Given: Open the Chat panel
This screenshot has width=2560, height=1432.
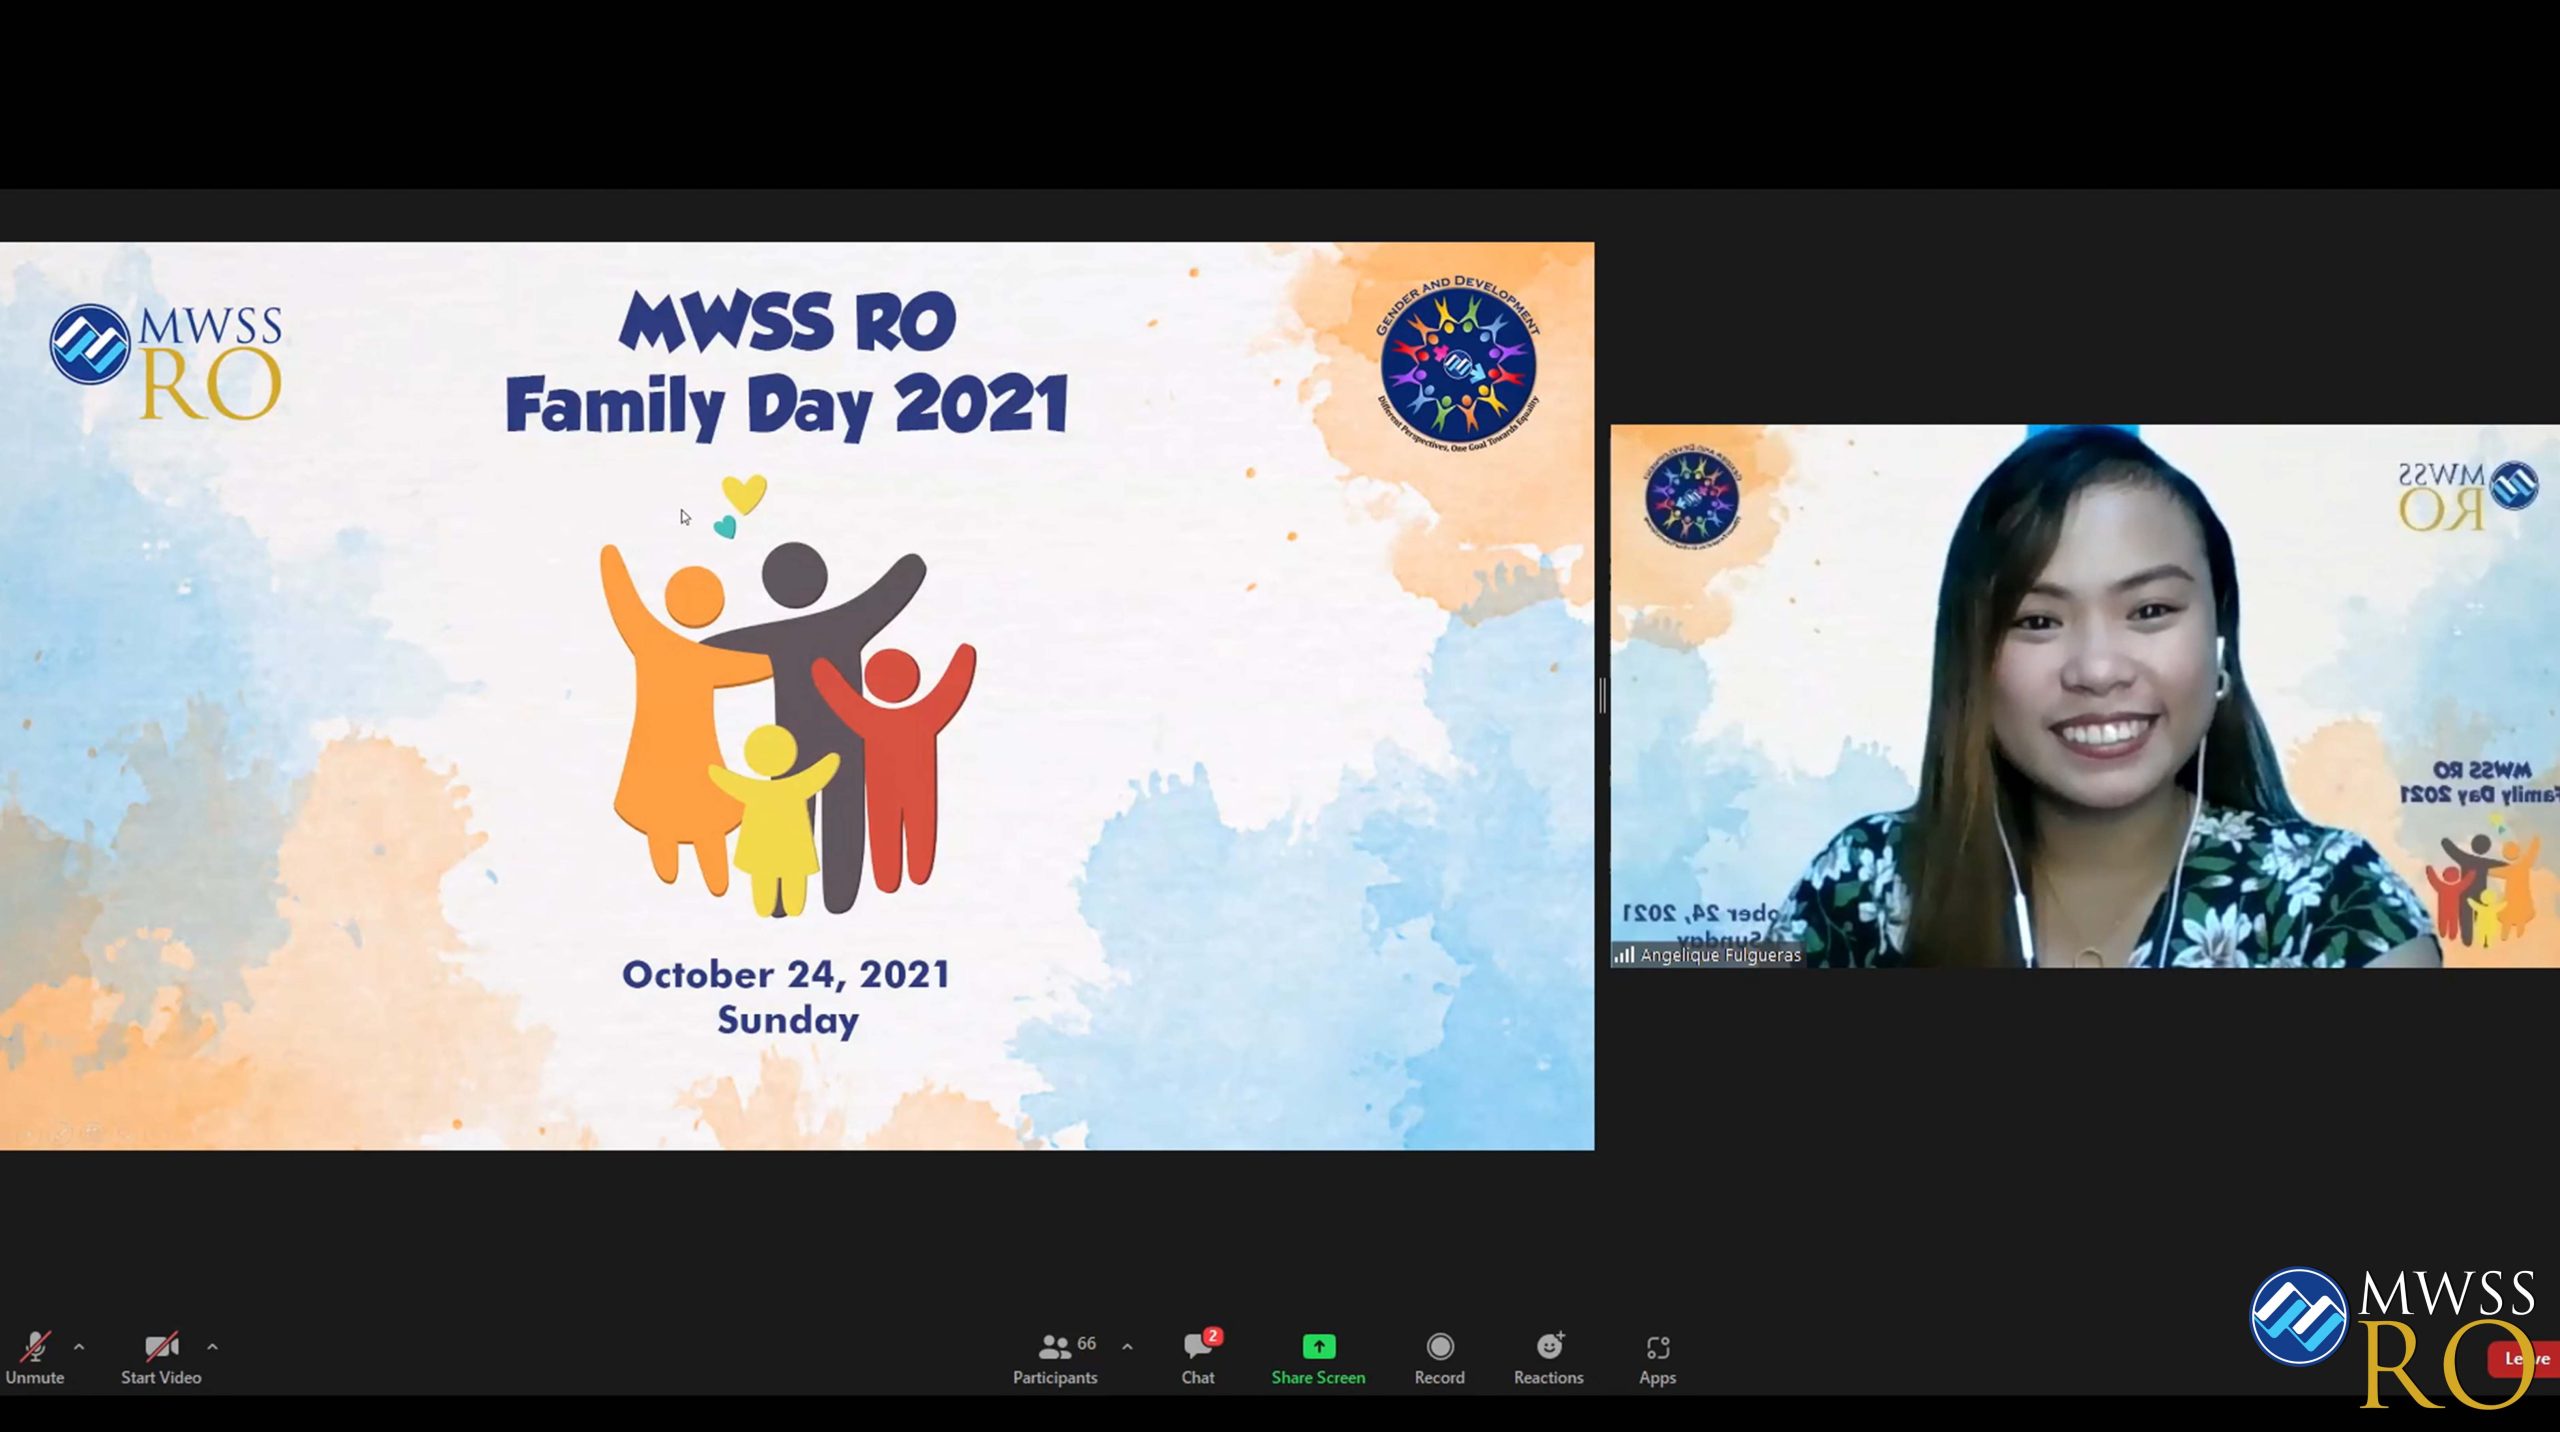Looking at the screenshot, I should point(1198,1358).
